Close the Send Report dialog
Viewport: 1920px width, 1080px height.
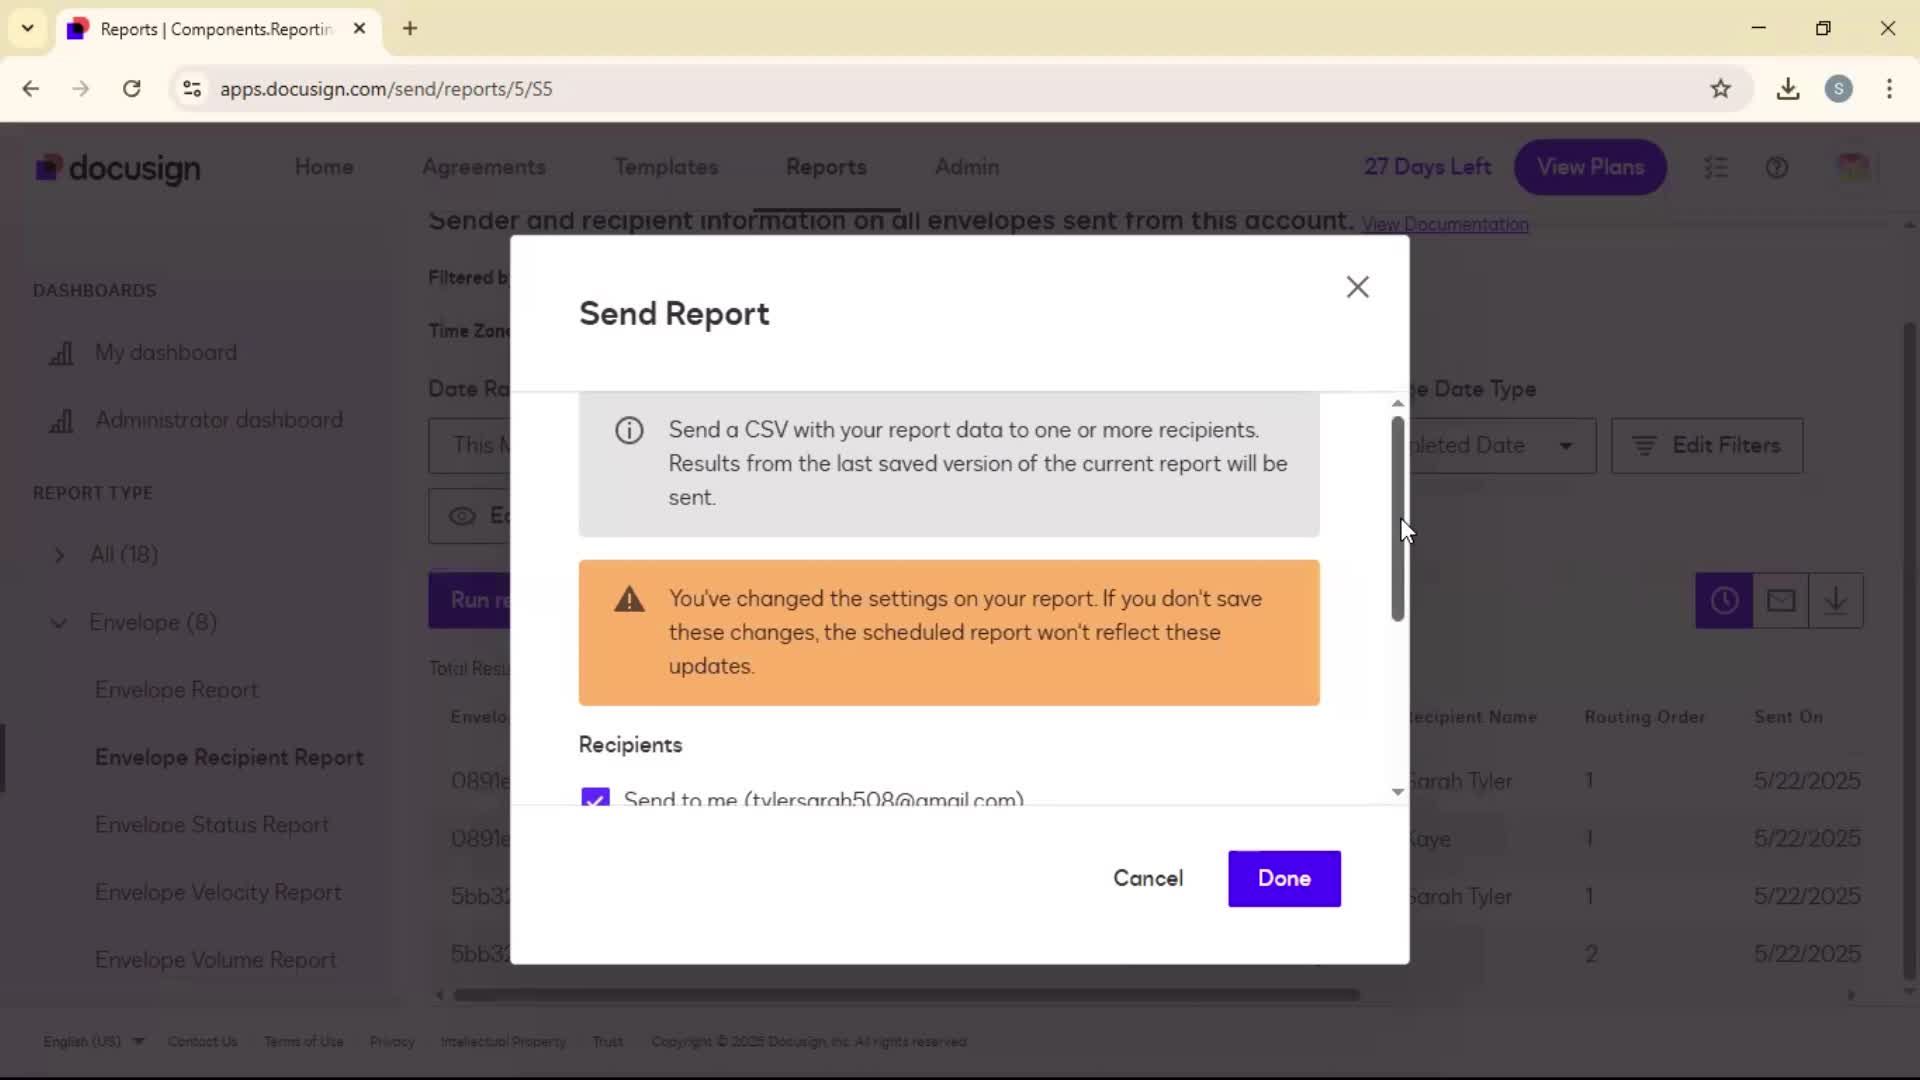(1357, 287)
